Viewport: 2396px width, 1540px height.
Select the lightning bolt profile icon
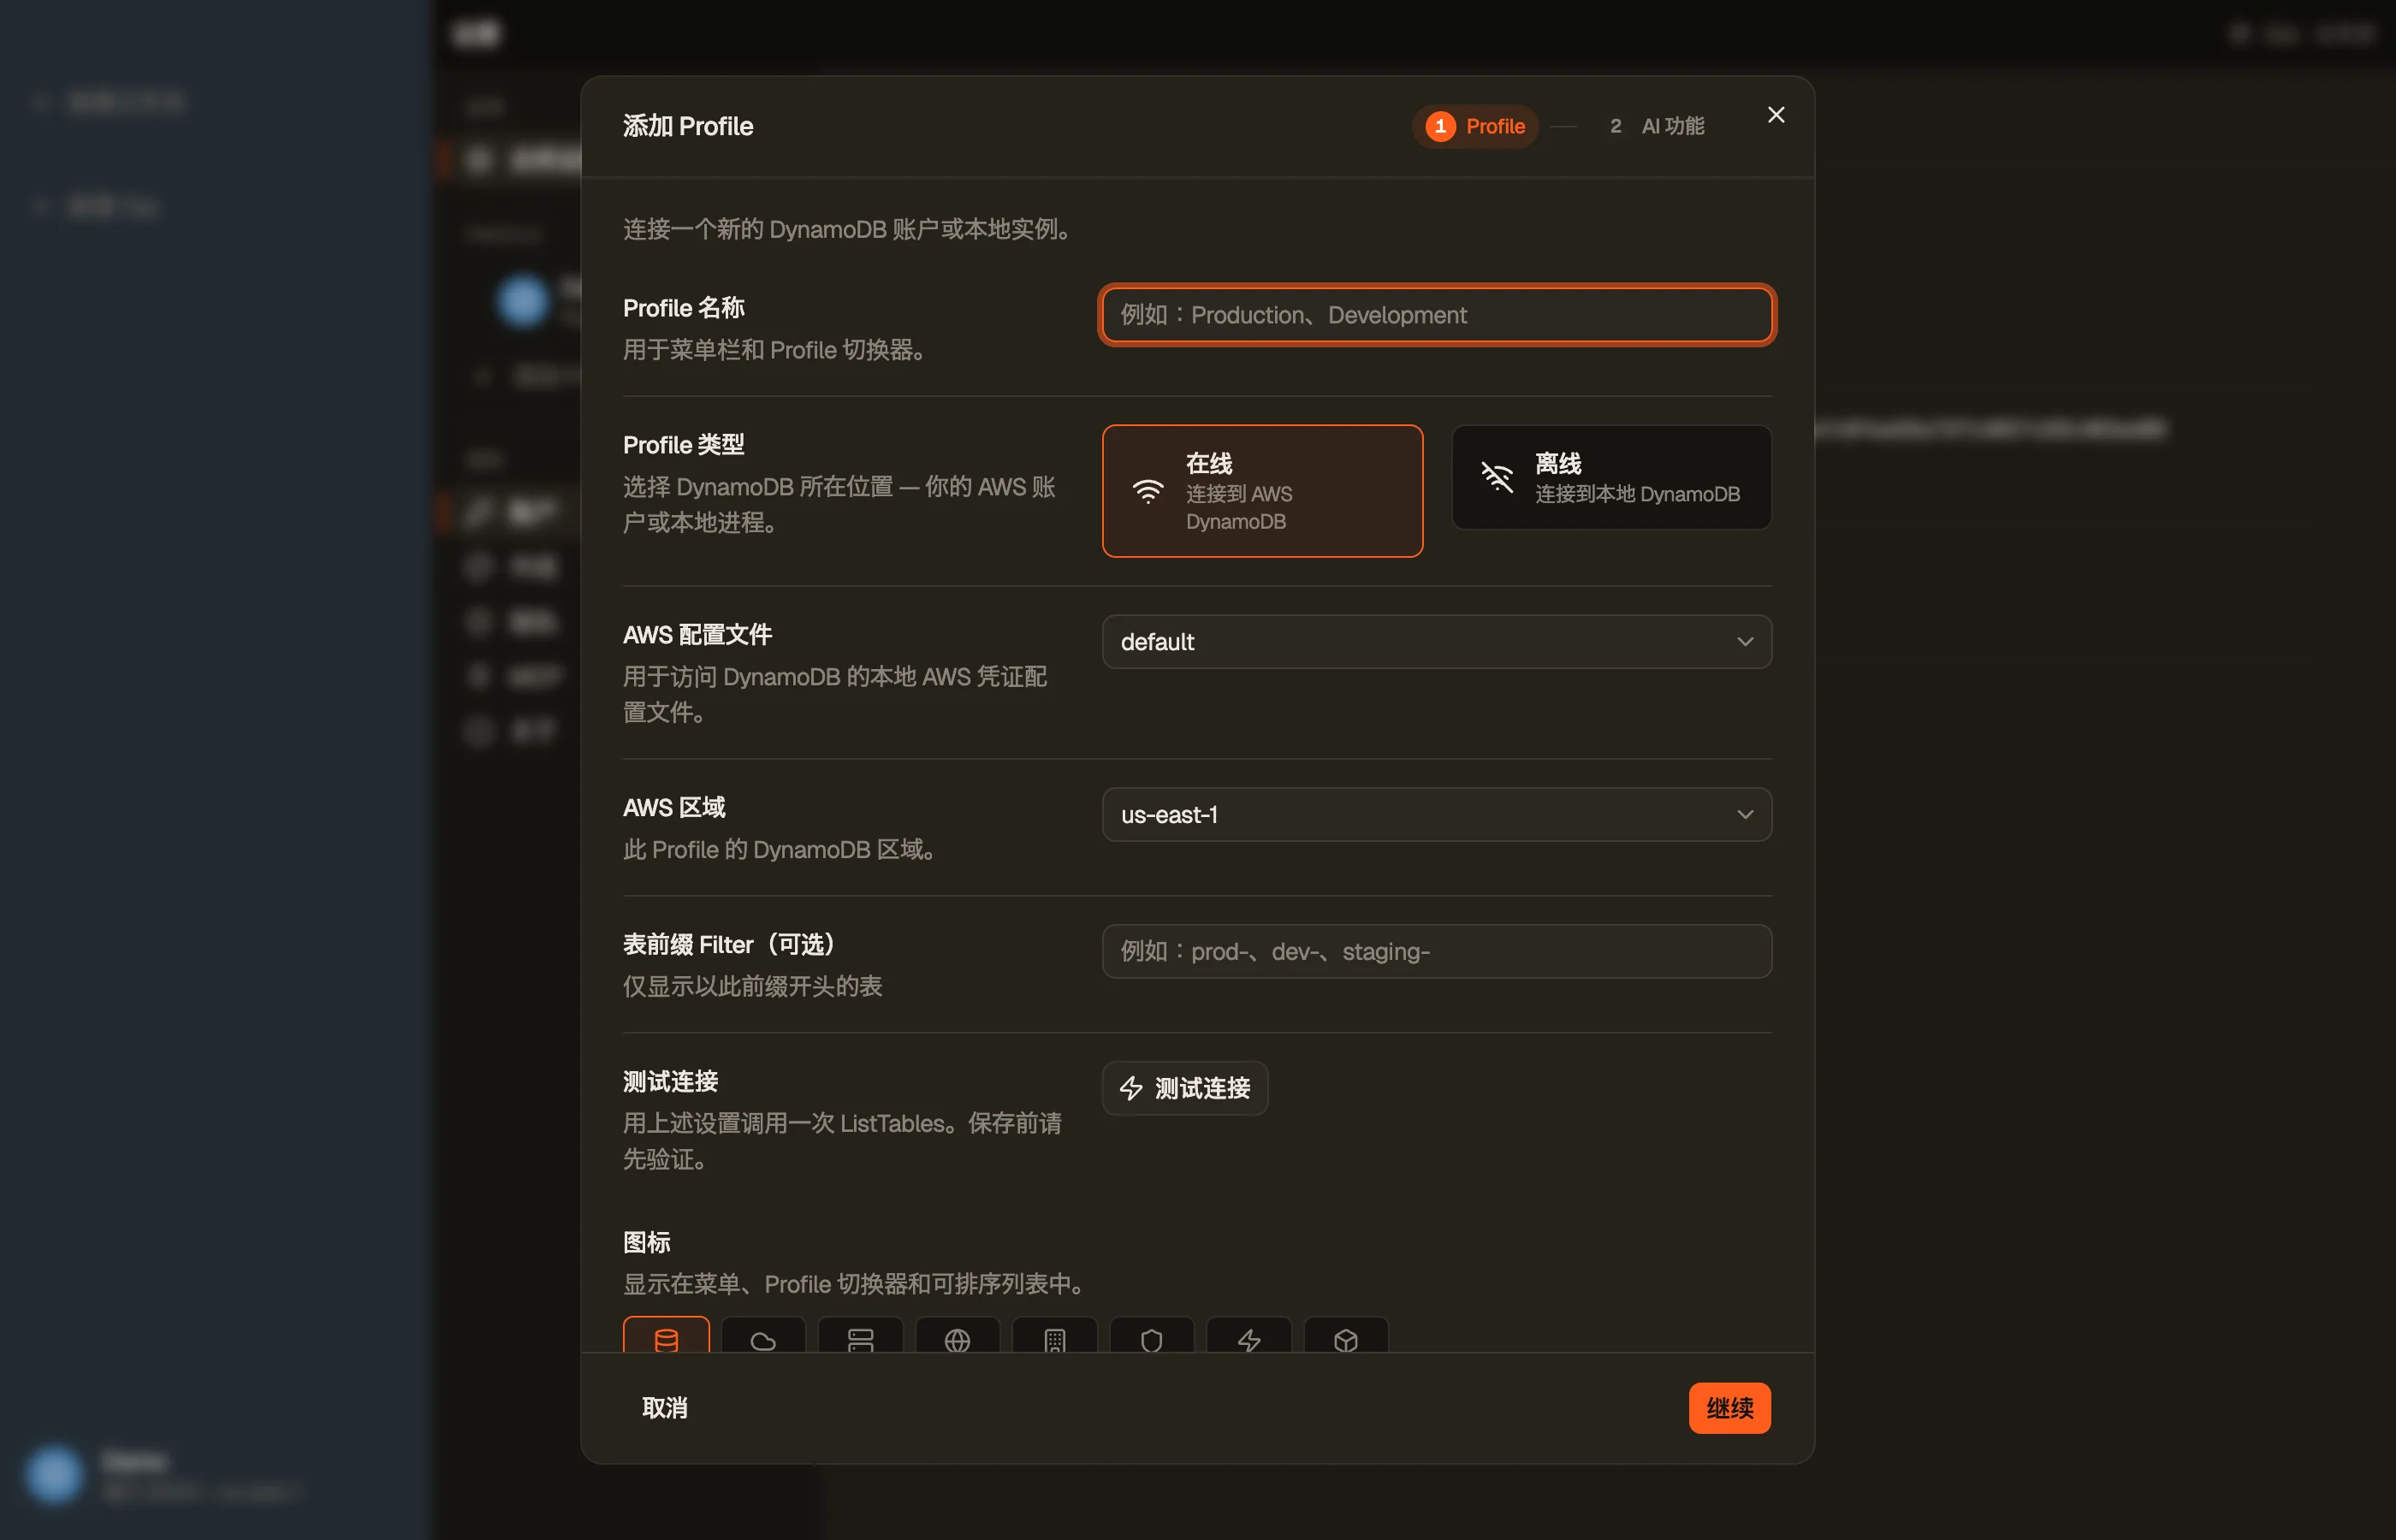1248,1336
